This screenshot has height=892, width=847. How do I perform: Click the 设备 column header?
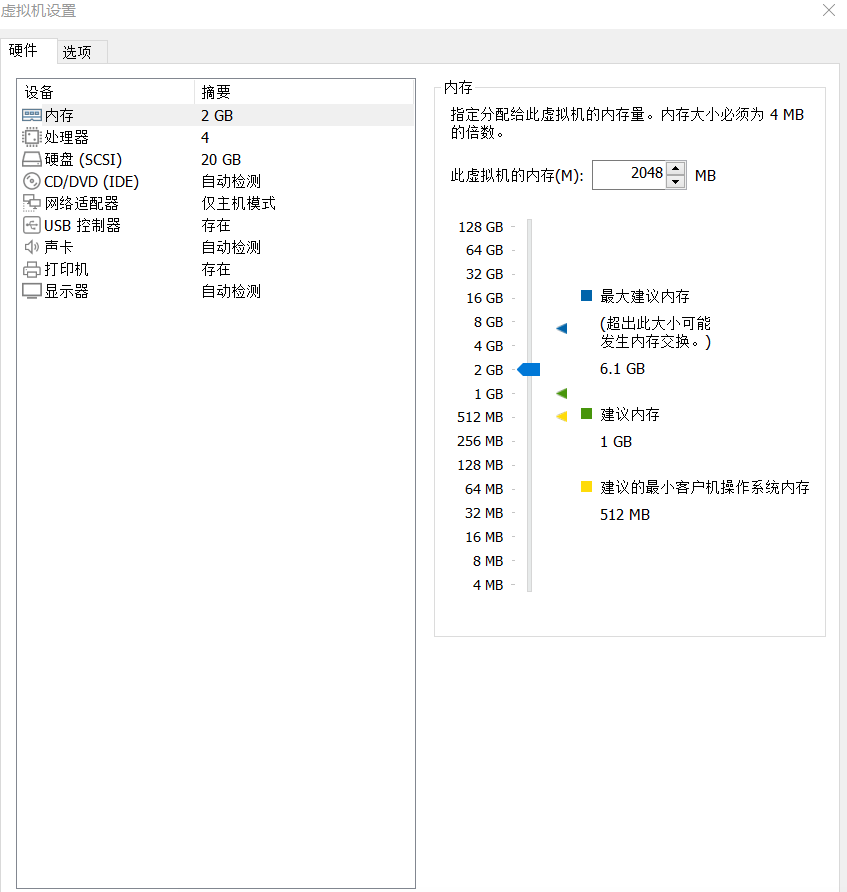(x=106, y=92)
